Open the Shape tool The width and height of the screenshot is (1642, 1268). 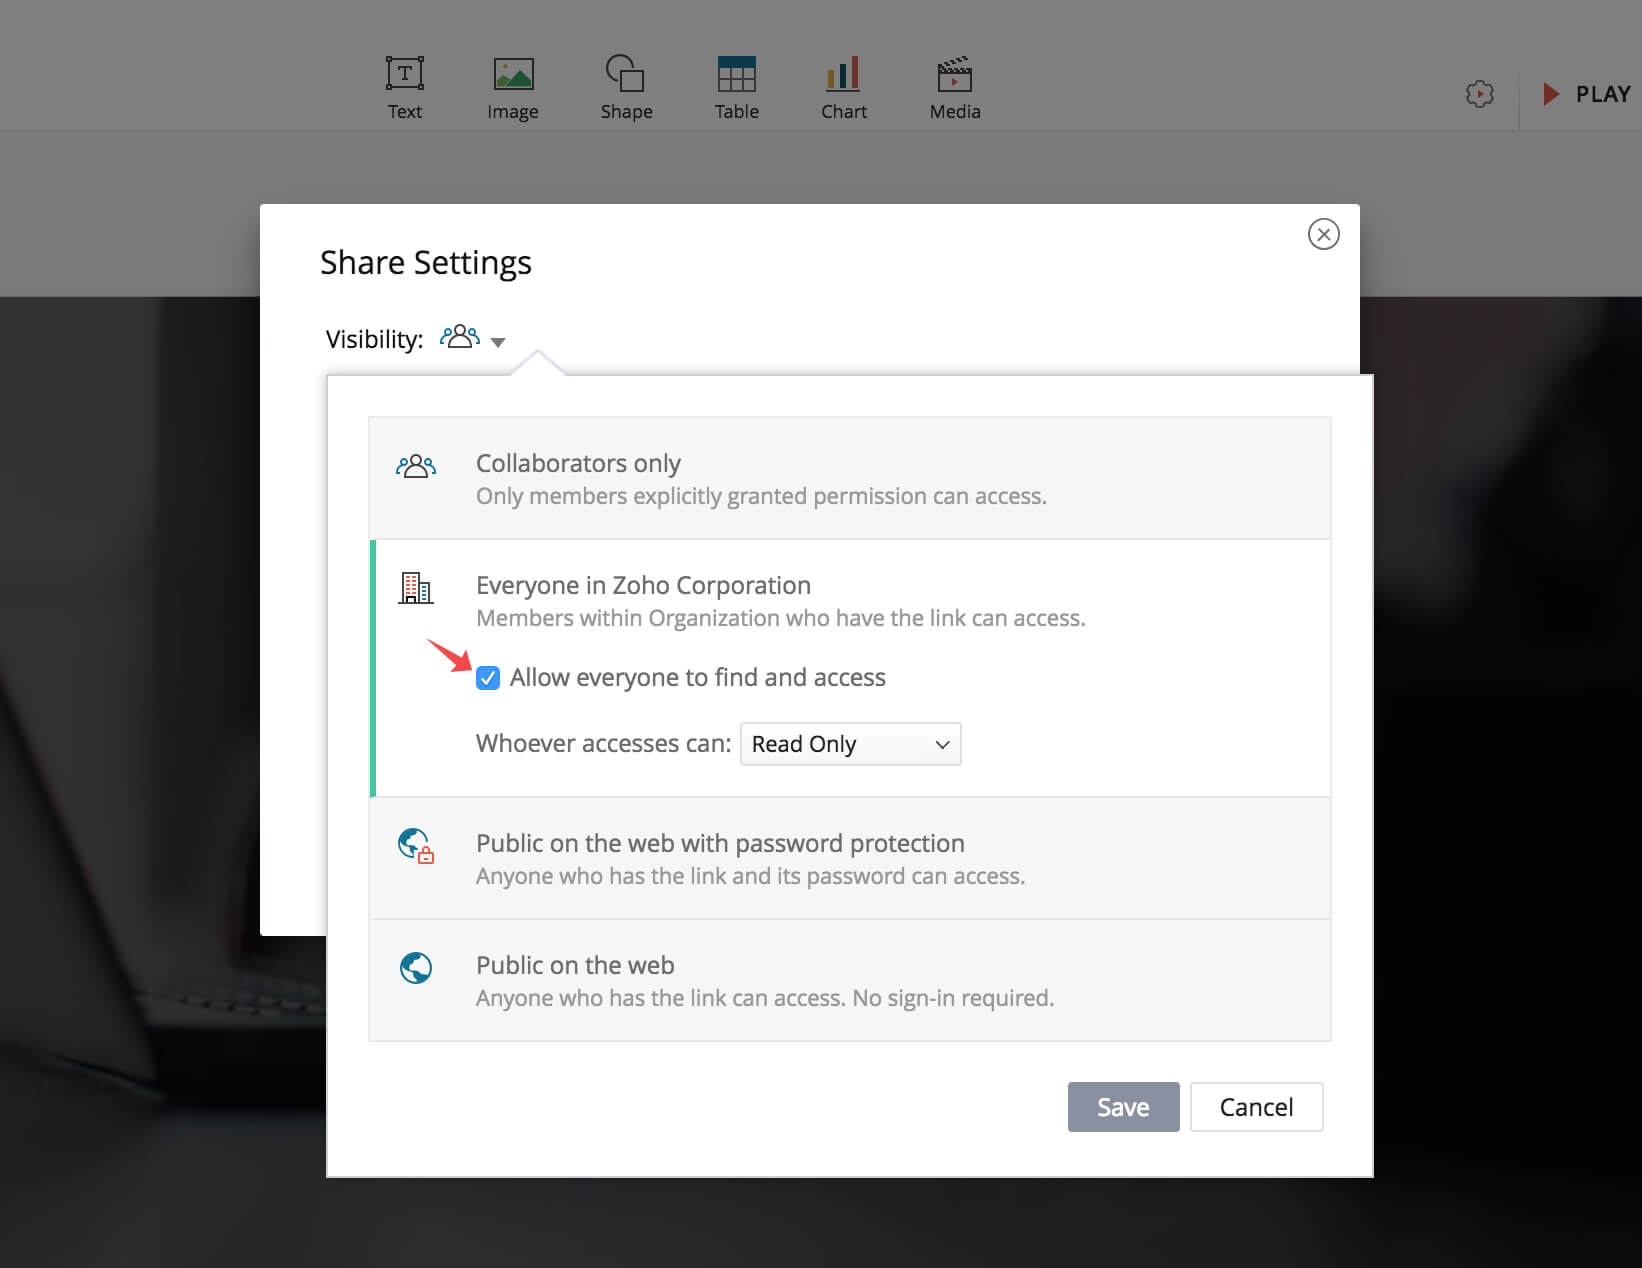[x=626, y=88]
